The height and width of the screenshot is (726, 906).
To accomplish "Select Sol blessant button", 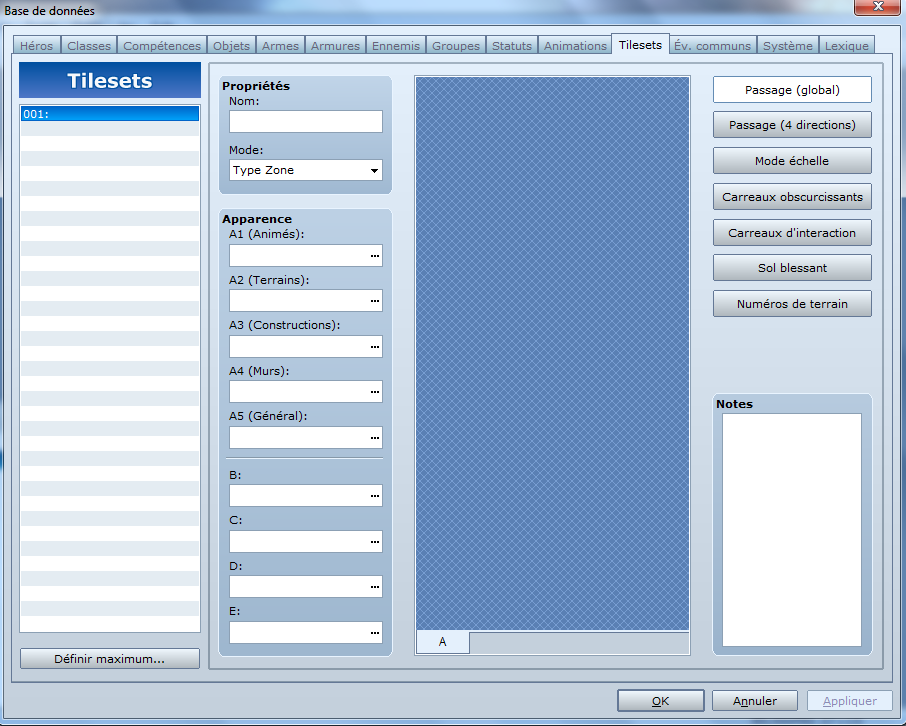I will (x=792, y=268).
